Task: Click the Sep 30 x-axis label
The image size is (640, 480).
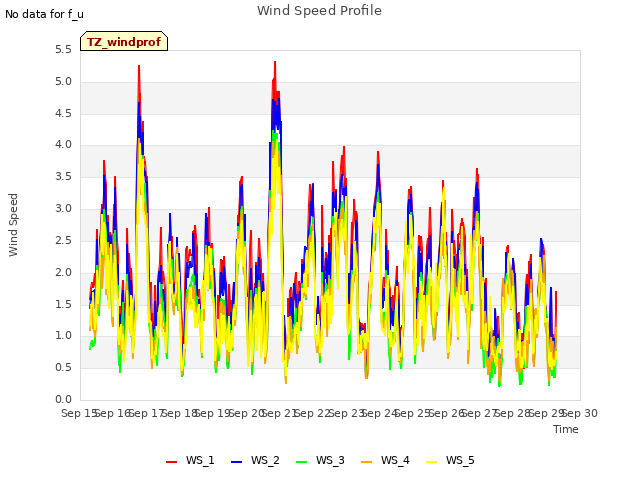Action: 580,413
